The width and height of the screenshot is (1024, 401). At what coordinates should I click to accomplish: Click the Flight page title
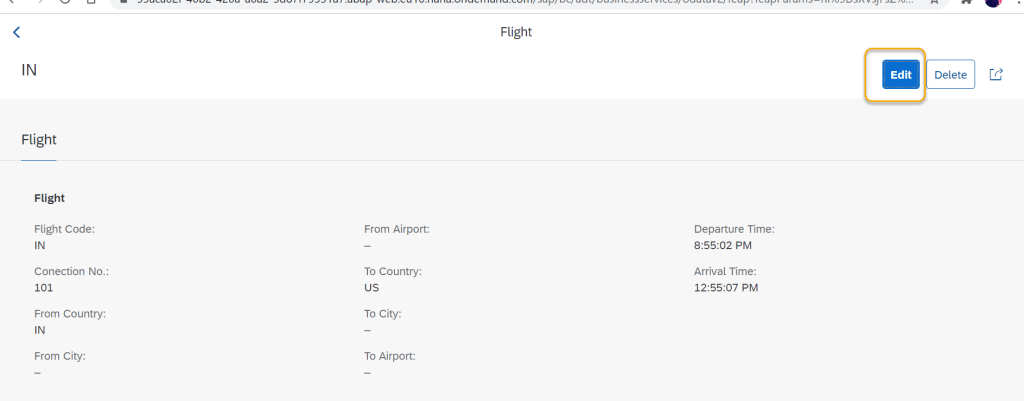[516, 32]
